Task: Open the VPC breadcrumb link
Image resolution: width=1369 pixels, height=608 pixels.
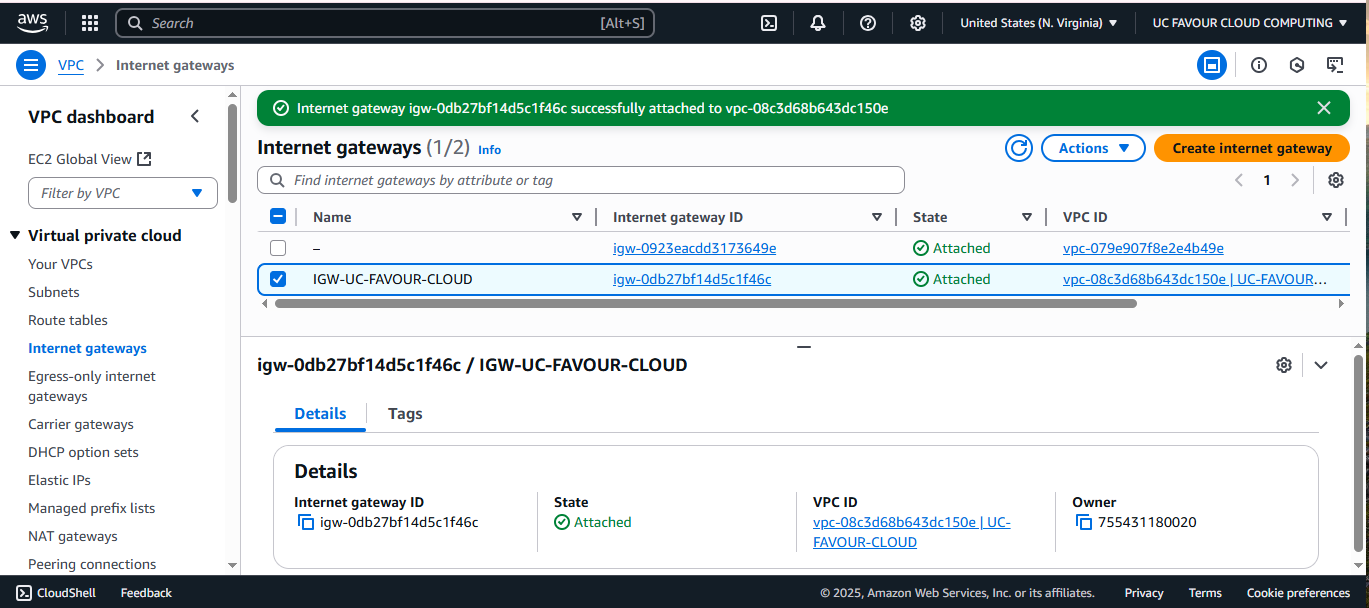Action: click(71, 65)
